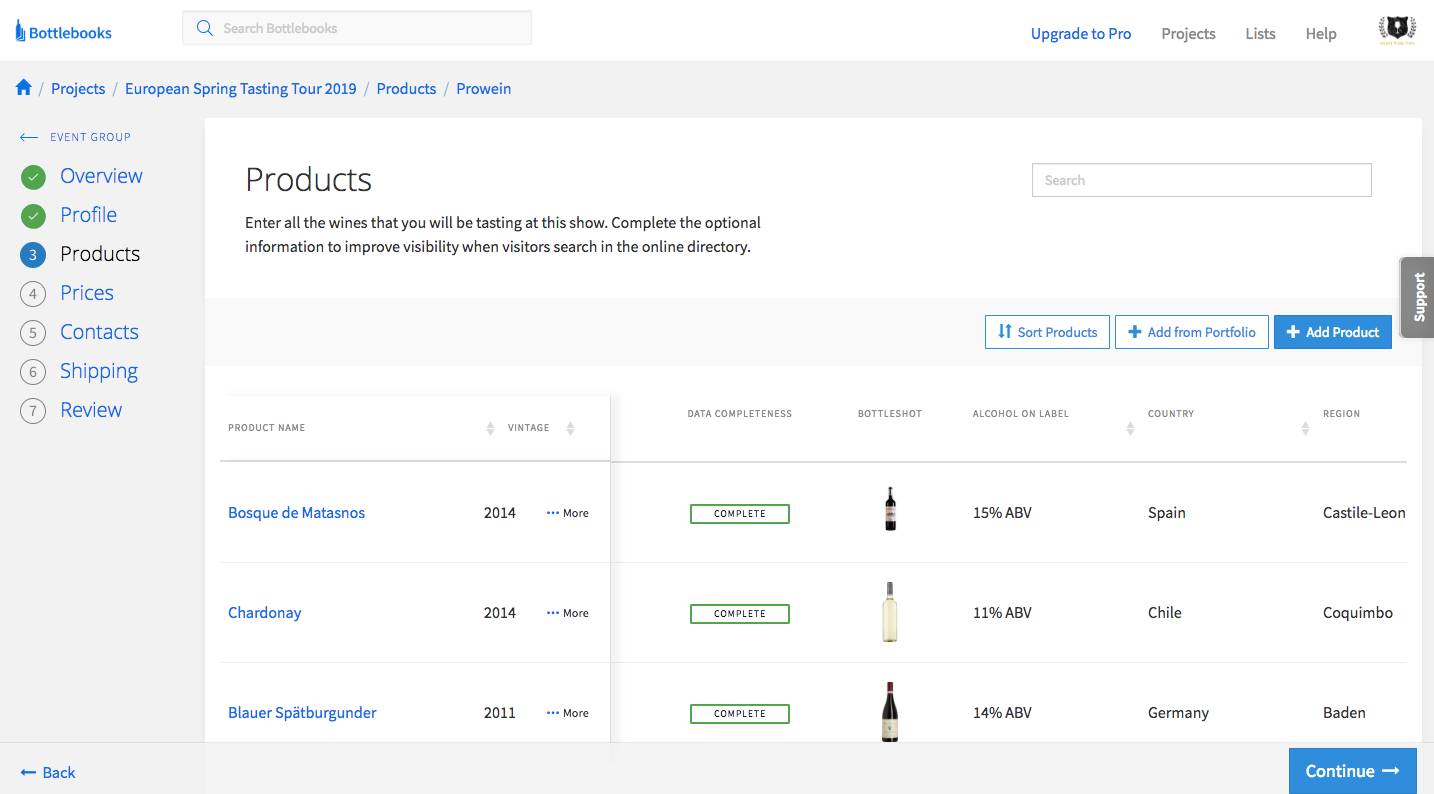Click the Blauer Spätburgunder bottleshot
The height and width of the screenshot is (794, 1434).
[890, 712]
